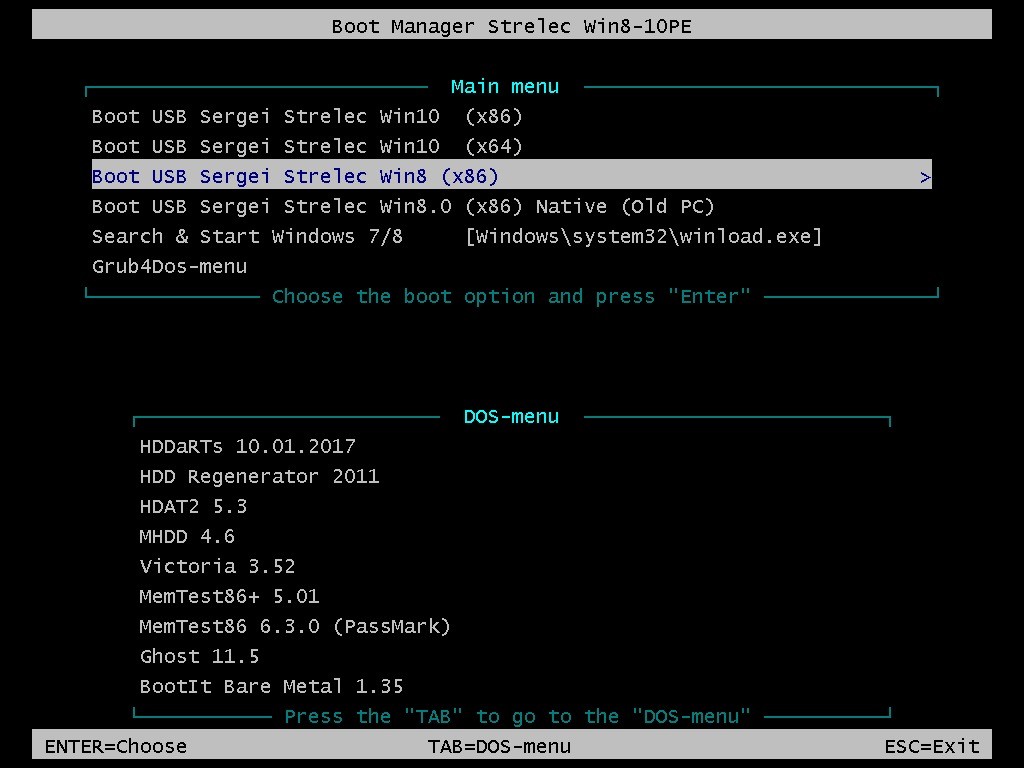Image resolution: width=1024 pixels, height=768 pixels.
Task: Open the Grub4Dos-menu entry
Action: (x=169, y=266)
